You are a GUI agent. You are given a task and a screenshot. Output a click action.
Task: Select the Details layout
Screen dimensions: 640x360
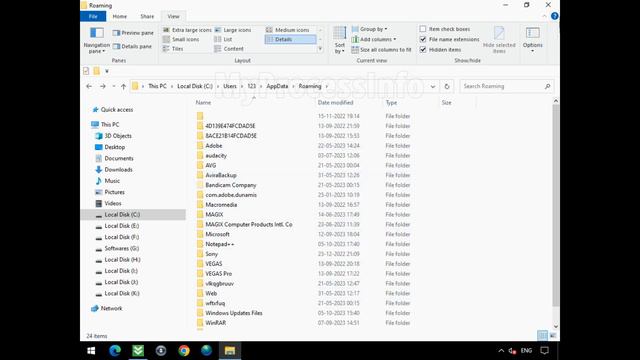[291, 39]
